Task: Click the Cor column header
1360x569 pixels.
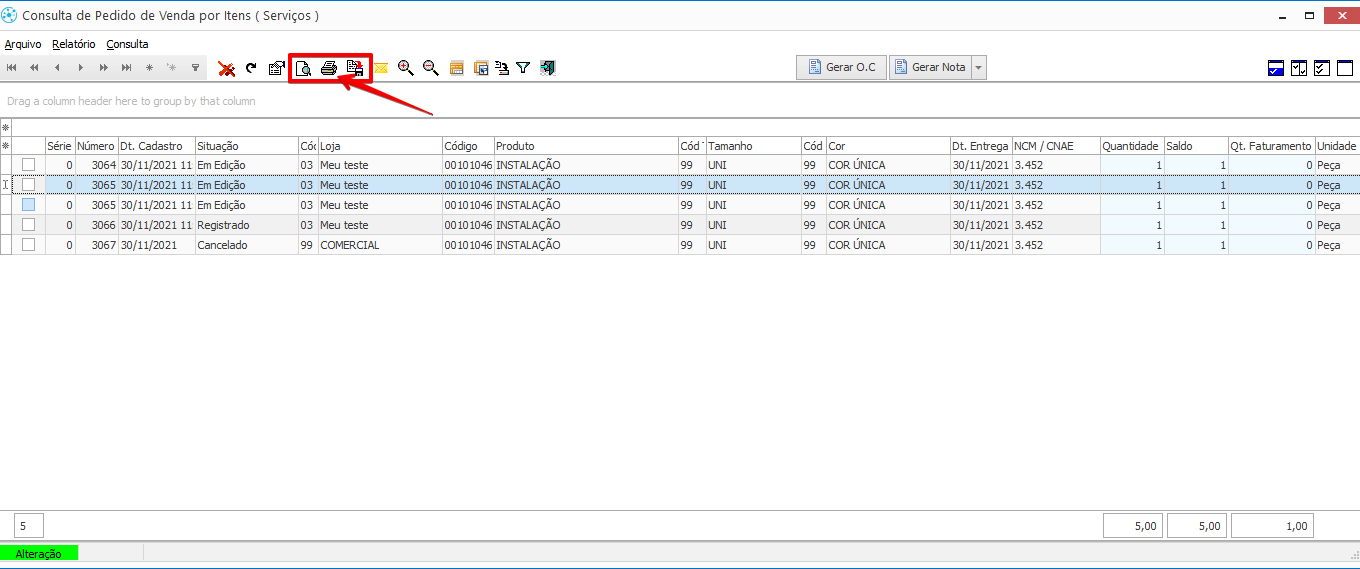Action: [888, 146]
